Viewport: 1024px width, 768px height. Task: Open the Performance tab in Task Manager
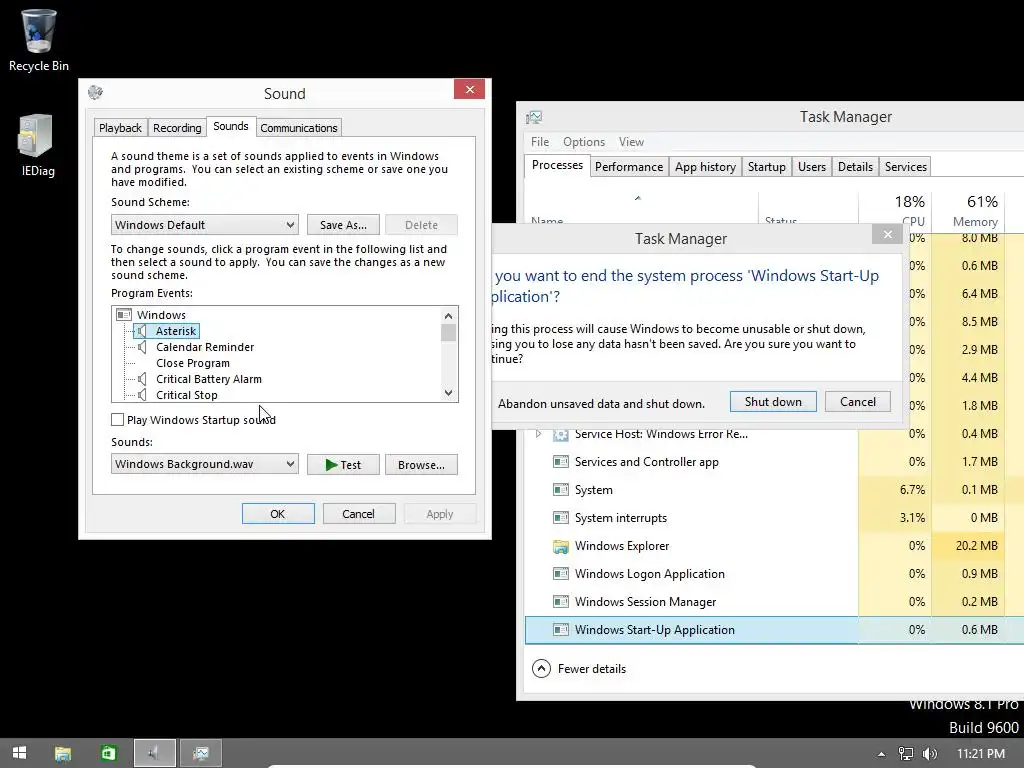[629, 167]
